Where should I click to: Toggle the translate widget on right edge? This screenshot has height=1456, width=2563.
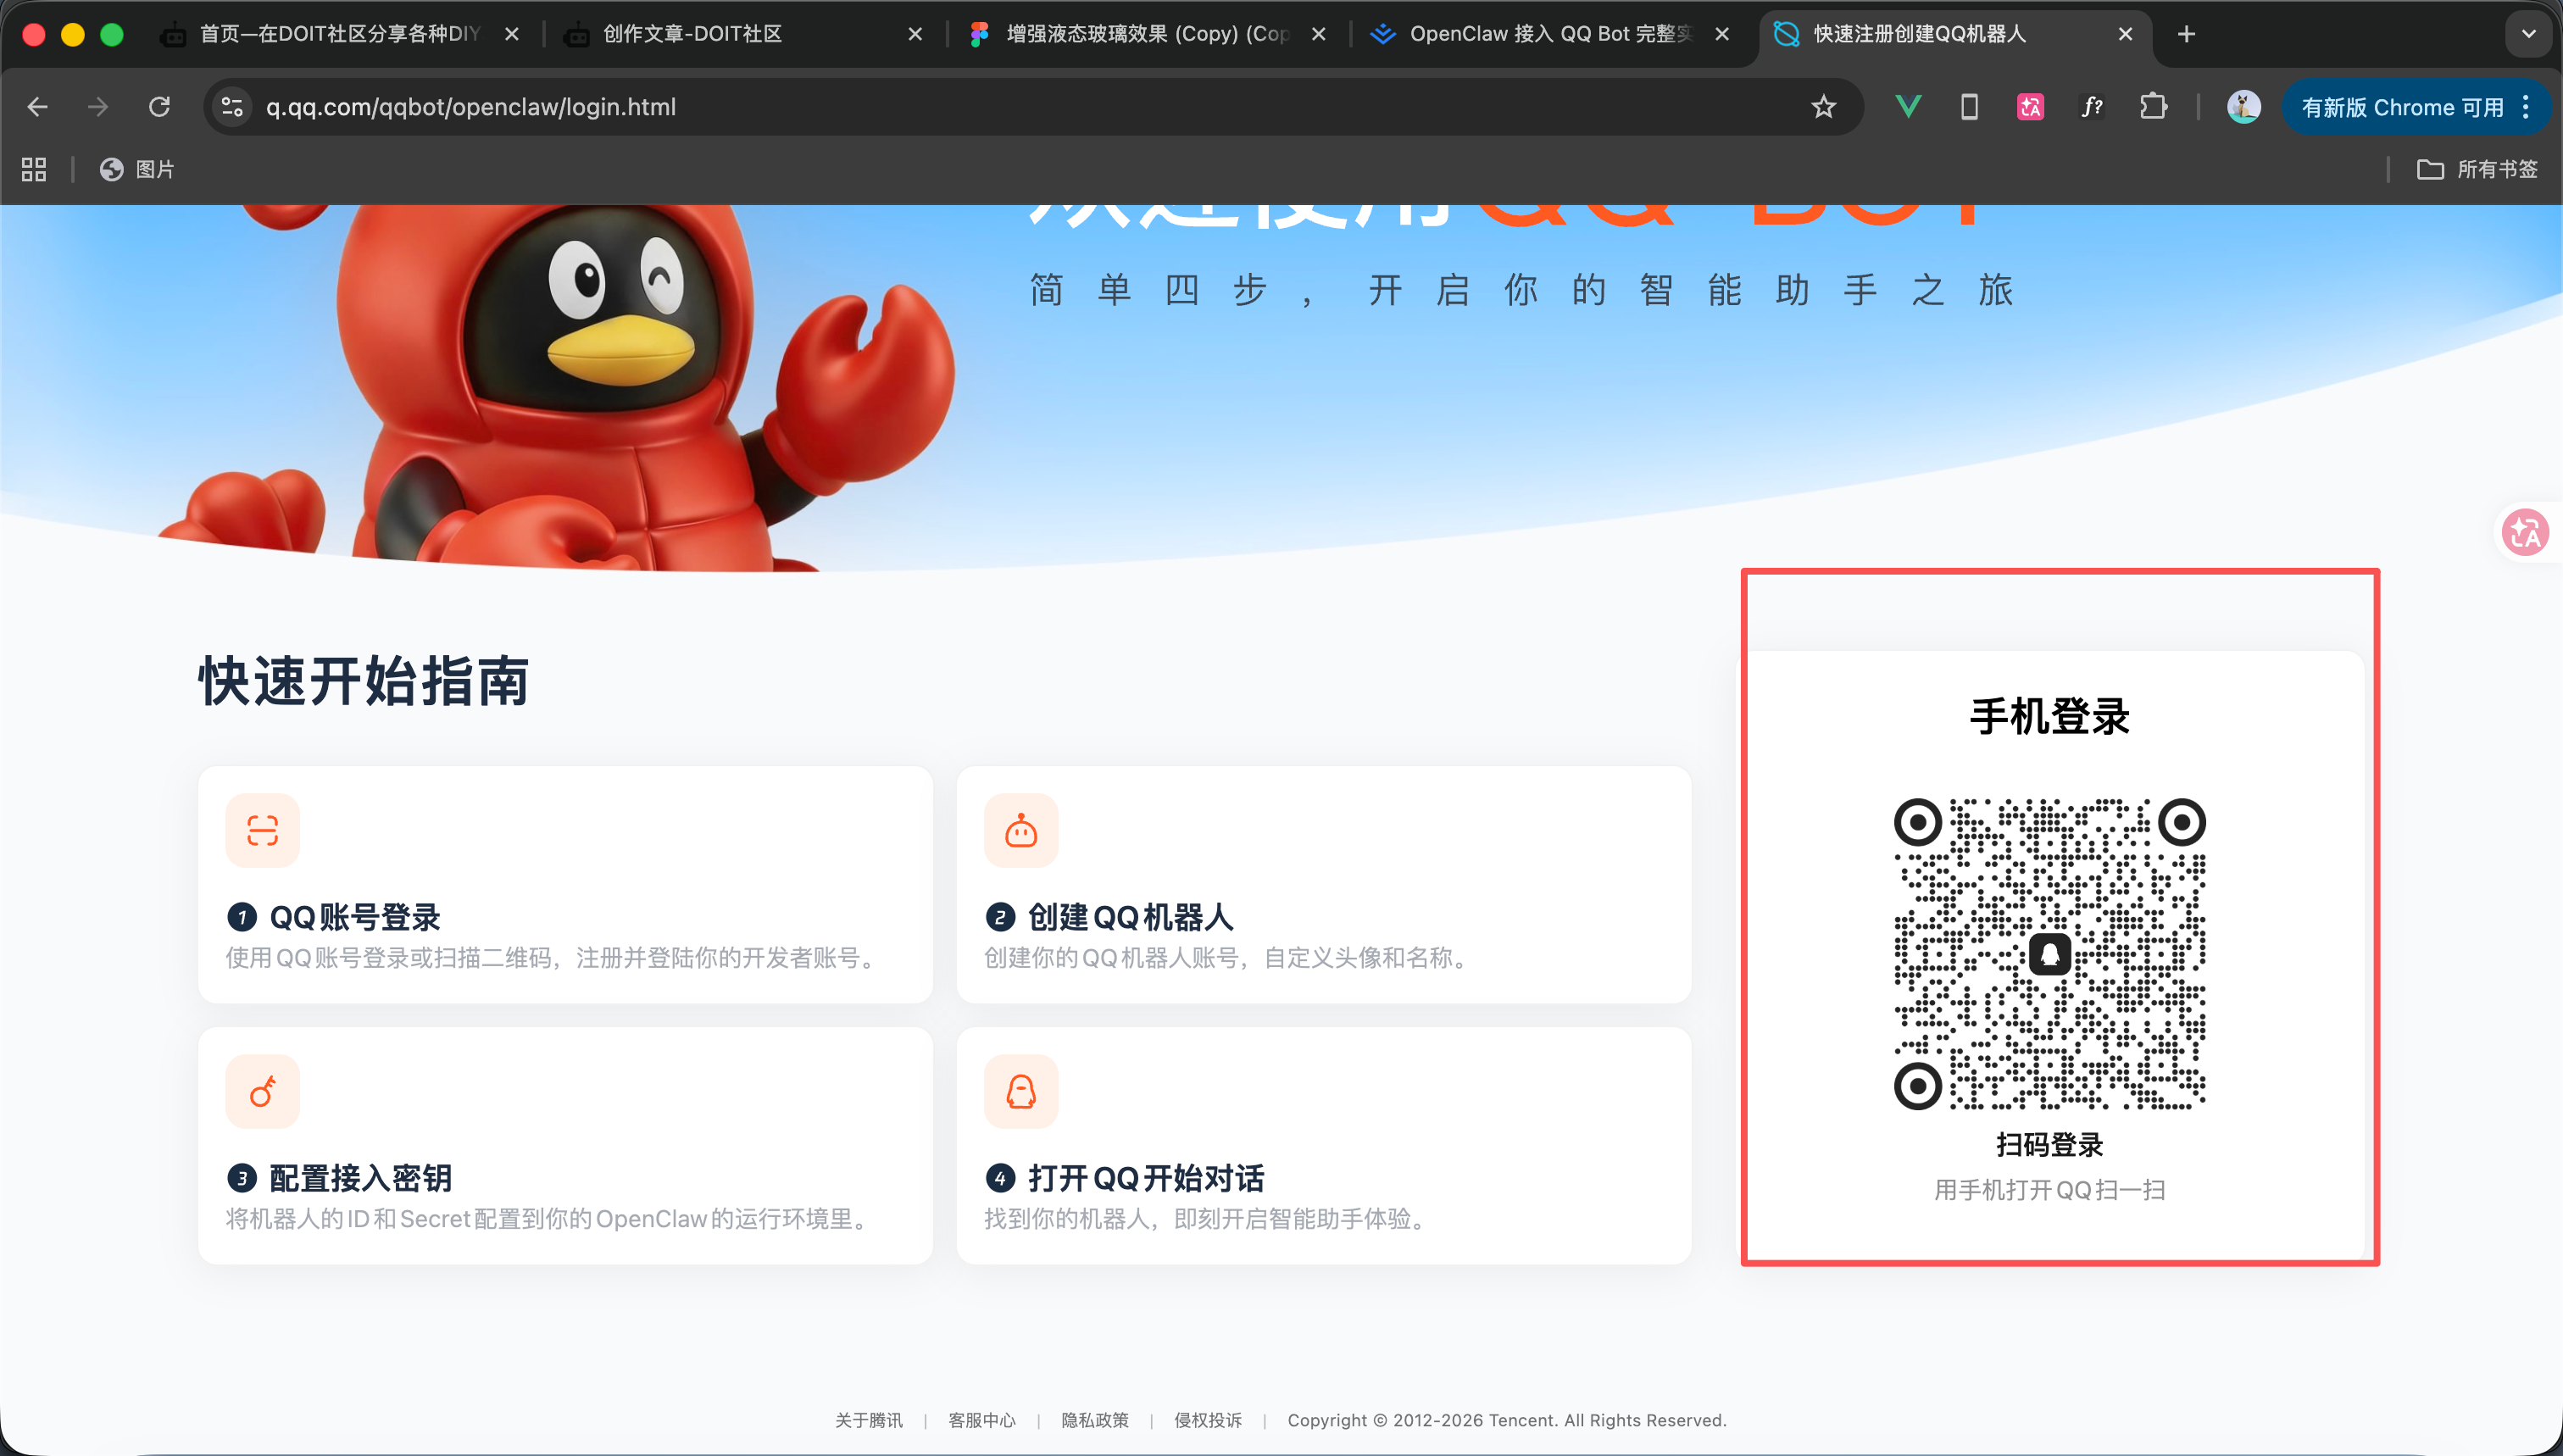point(2524,532)
